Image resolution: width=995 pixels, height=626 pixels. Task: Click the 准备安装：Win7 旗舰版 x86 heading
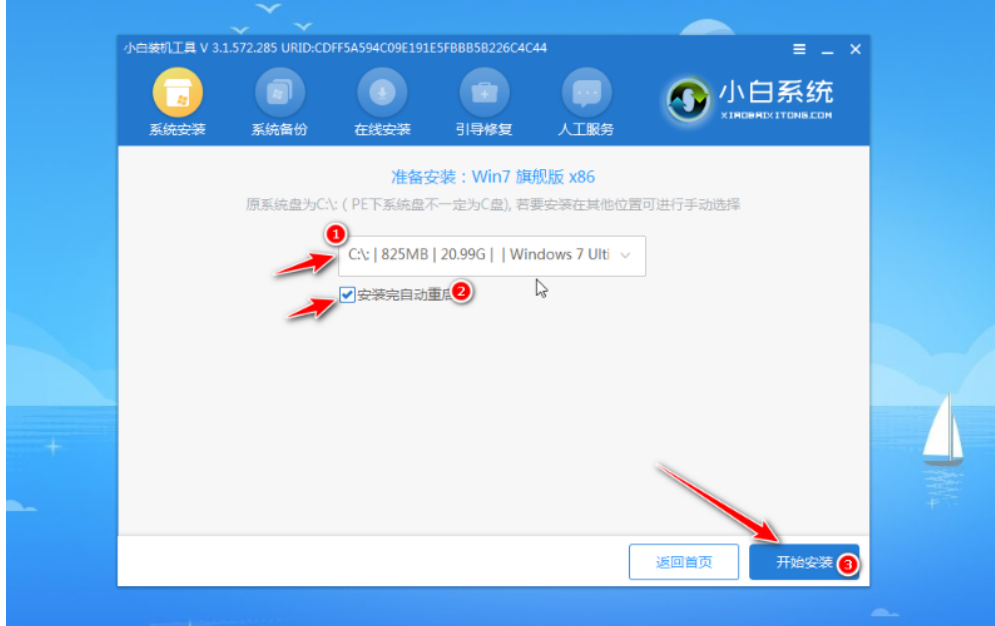point(493,176)
